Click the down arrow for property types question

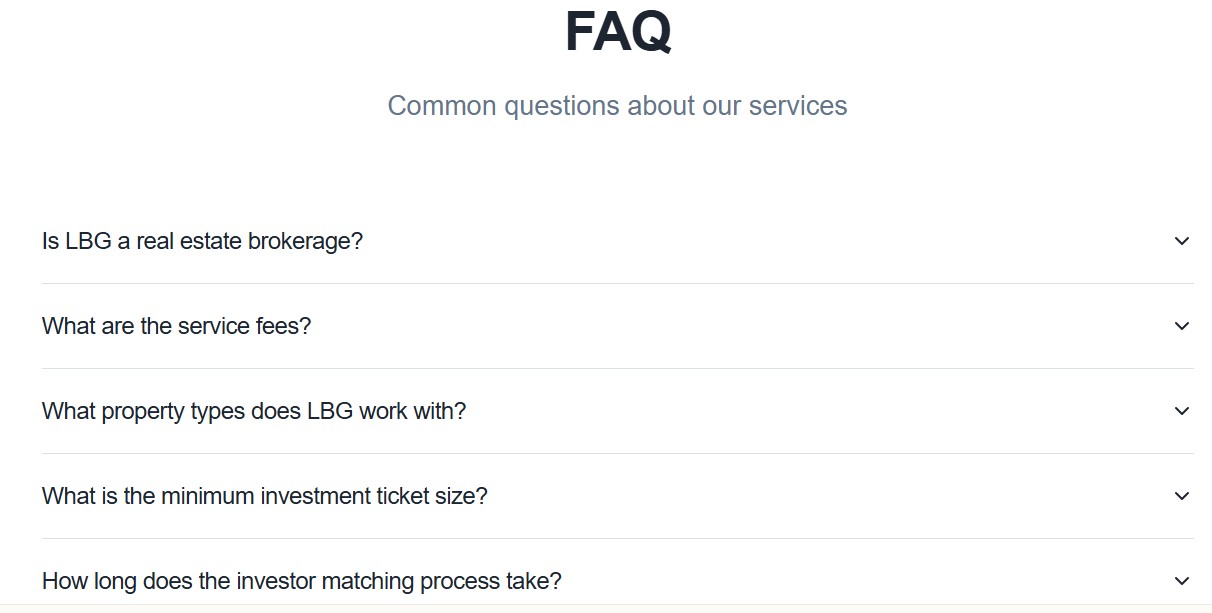[x=1182, y=411]
